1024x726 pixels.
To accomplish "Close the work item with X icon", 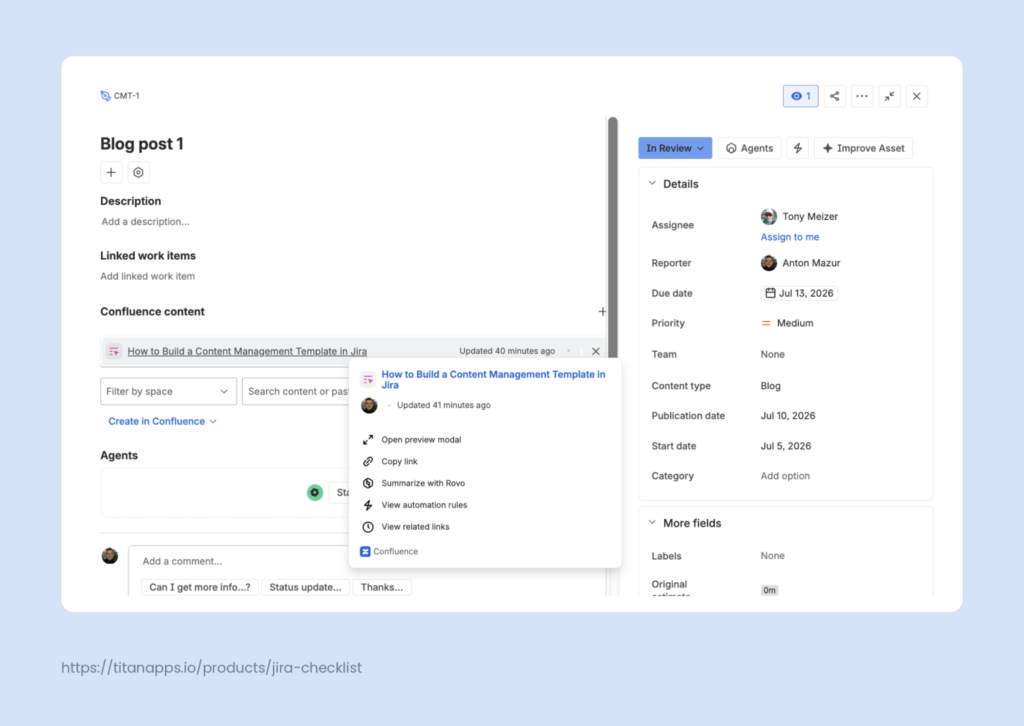I will (x=917, y=96).
